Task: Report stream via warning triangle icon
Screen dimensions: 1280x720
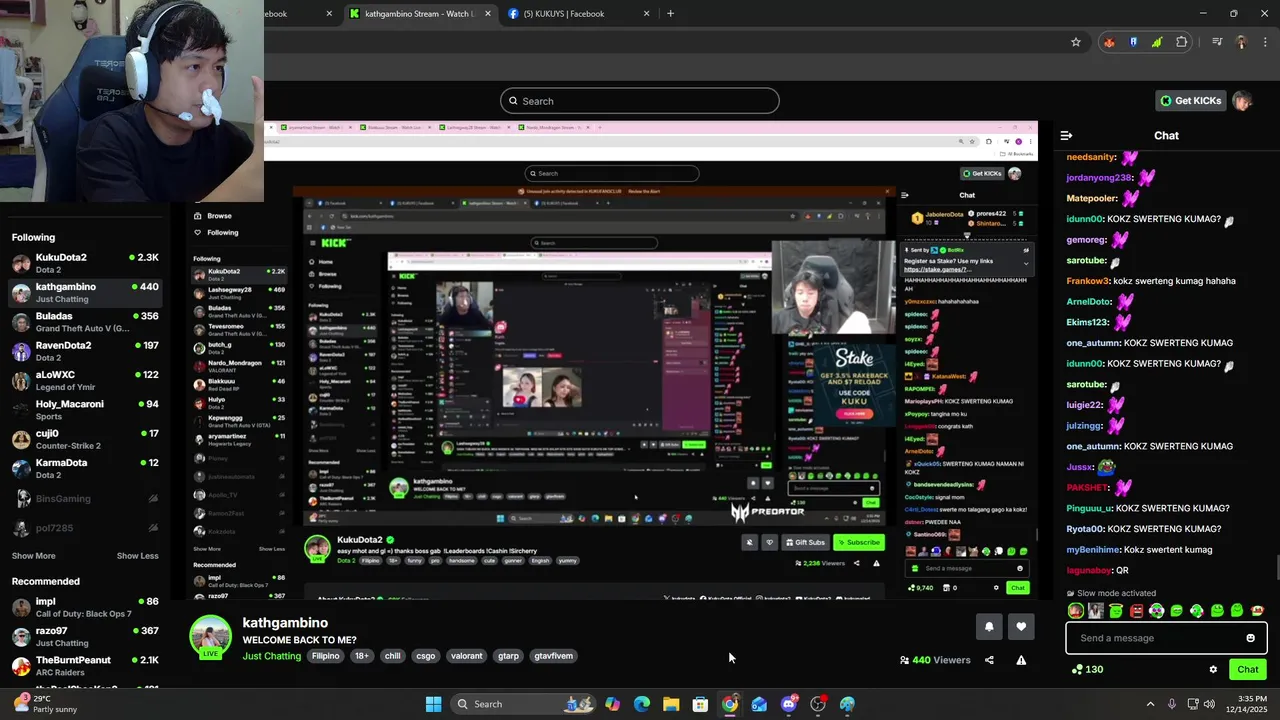Action: click(x=1021, y=660)
